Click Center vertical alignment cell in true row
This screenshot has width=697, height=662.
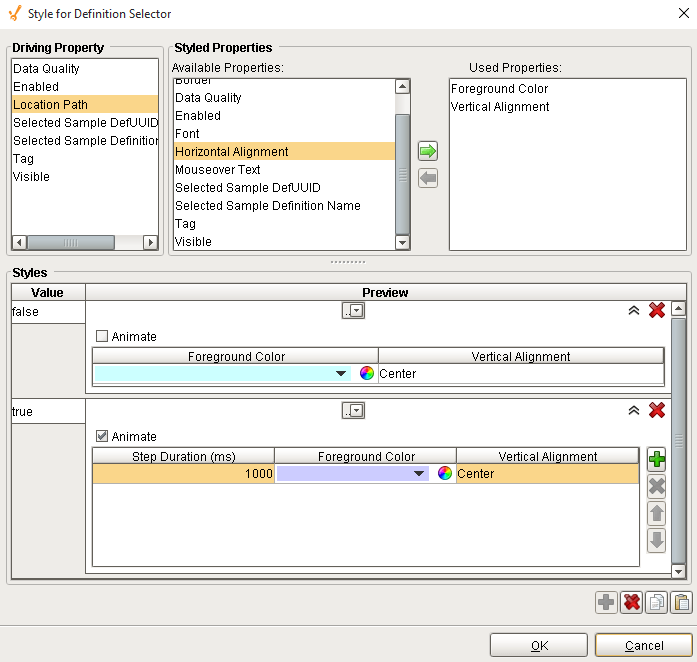click(x=548, y=473)
